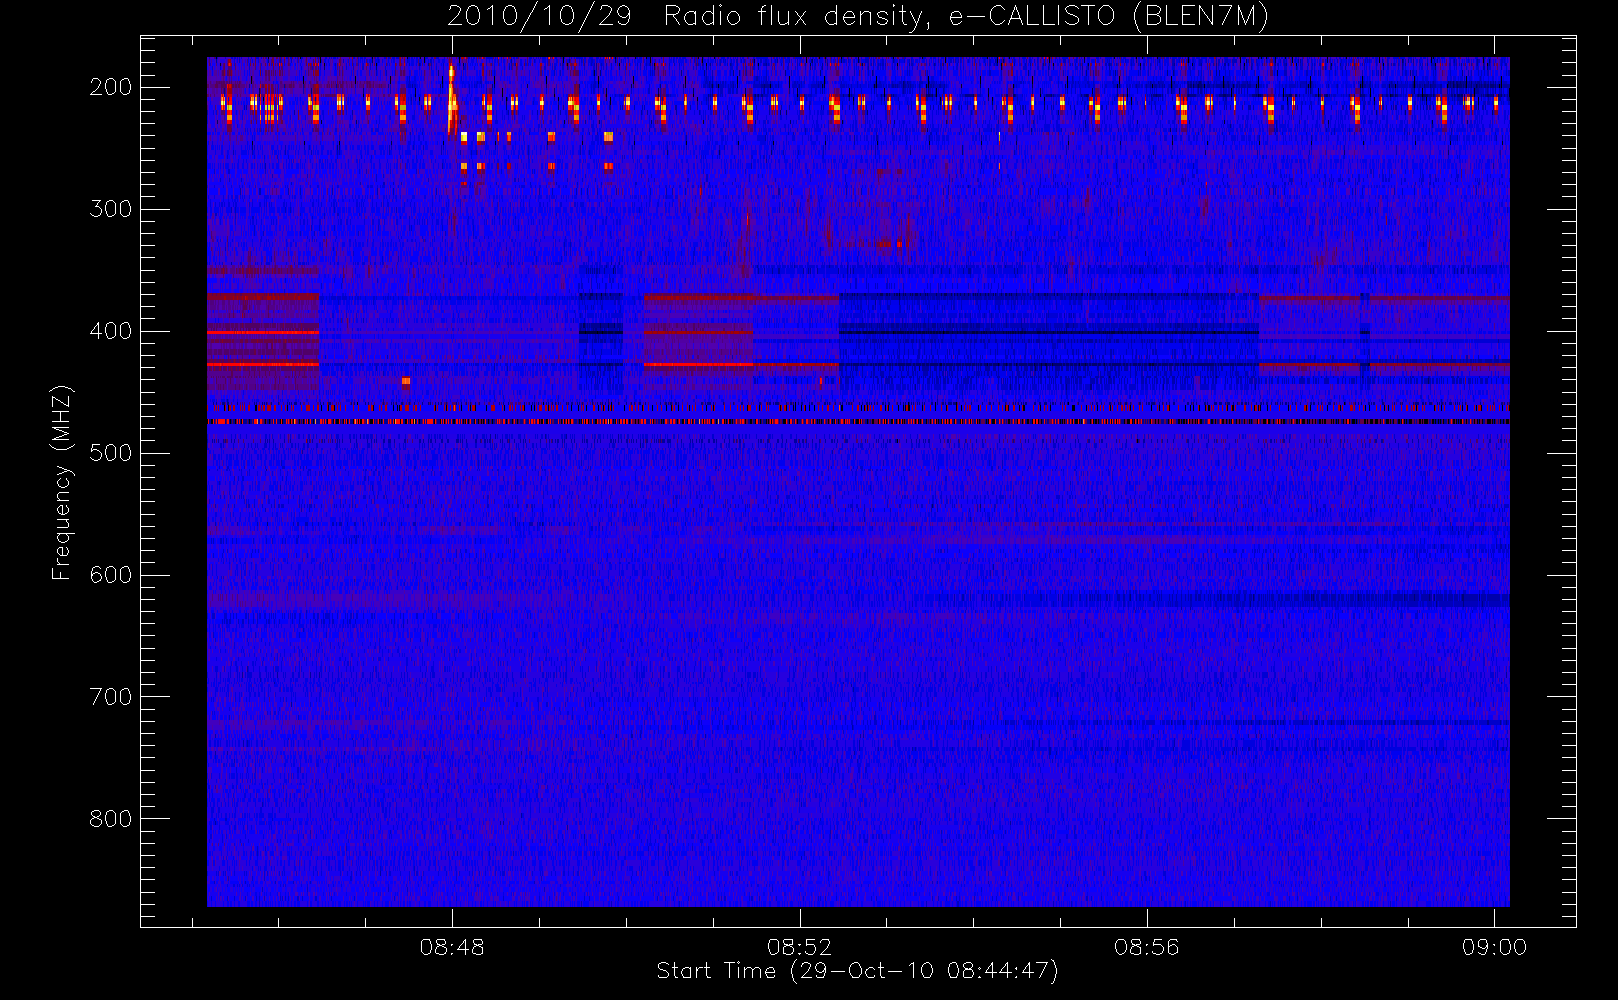Click the 400 frequency tick label
This screenshot has height=1000, width=1618.
(111, 331)
